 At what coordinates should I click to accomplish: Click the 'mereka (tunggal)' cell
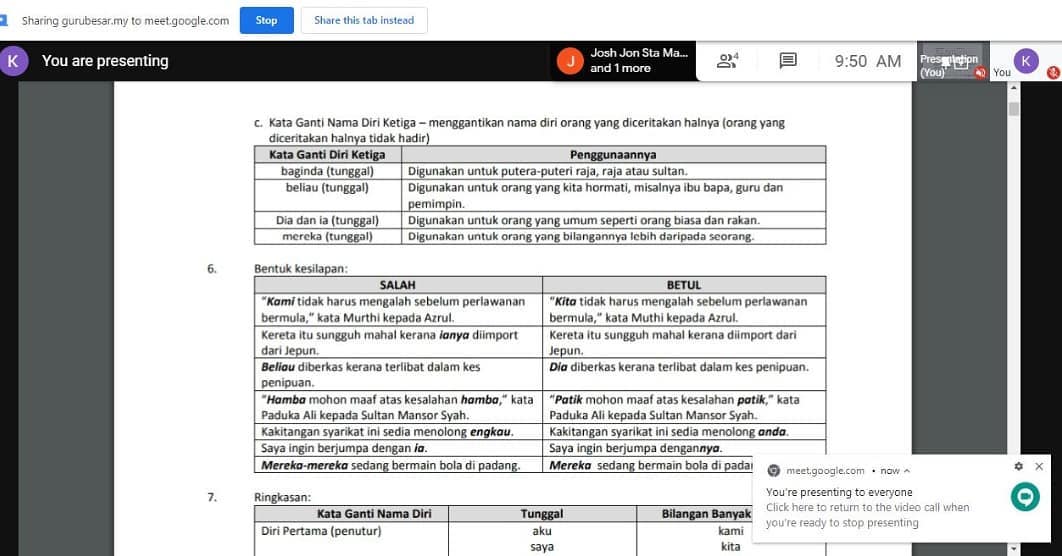(327, 236)
